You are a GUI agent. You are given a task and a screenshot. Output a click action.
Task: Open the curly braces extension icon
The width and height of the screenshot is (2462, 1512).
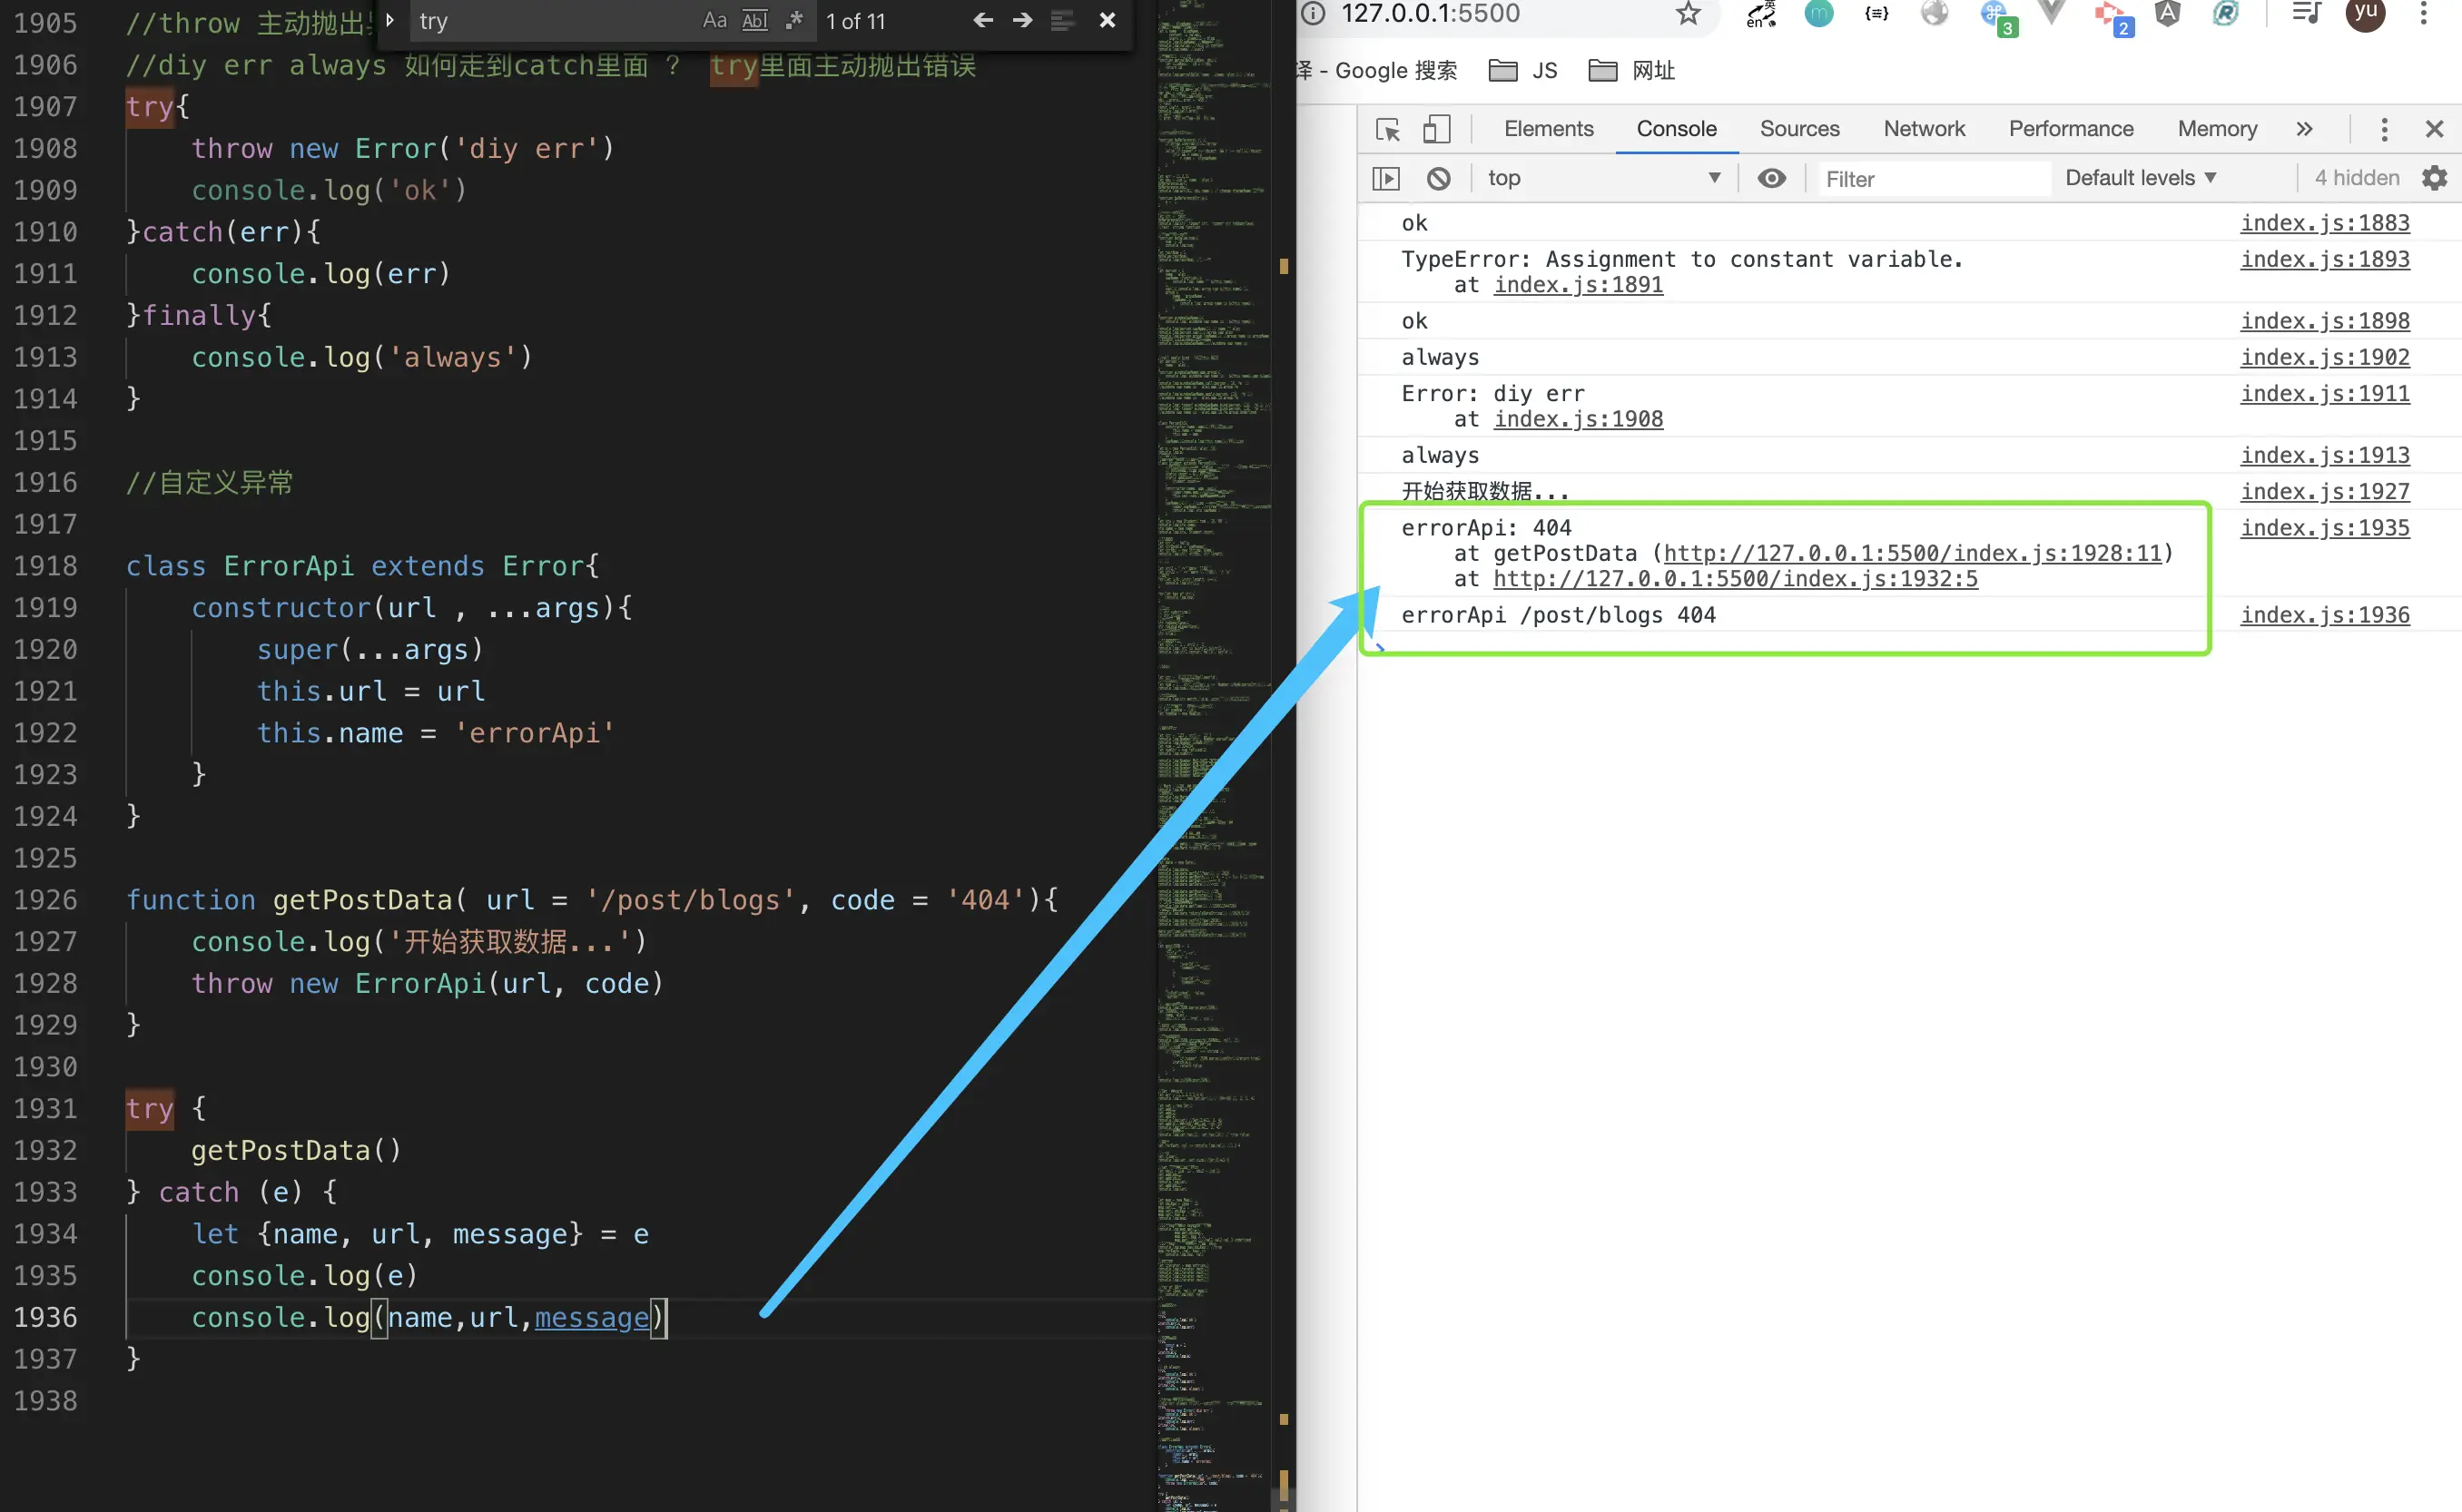point(1877,13)
